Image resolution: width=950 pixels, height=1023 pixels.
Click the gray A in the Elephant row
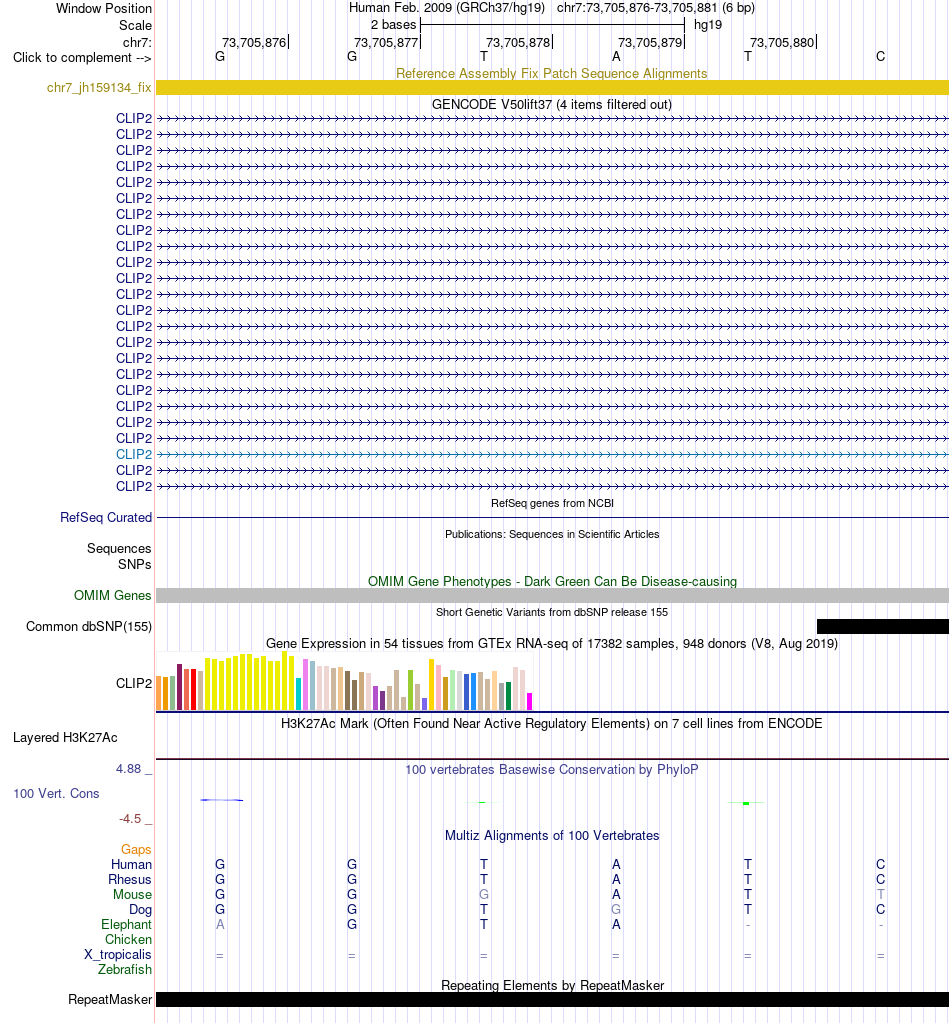pos(220,924)
